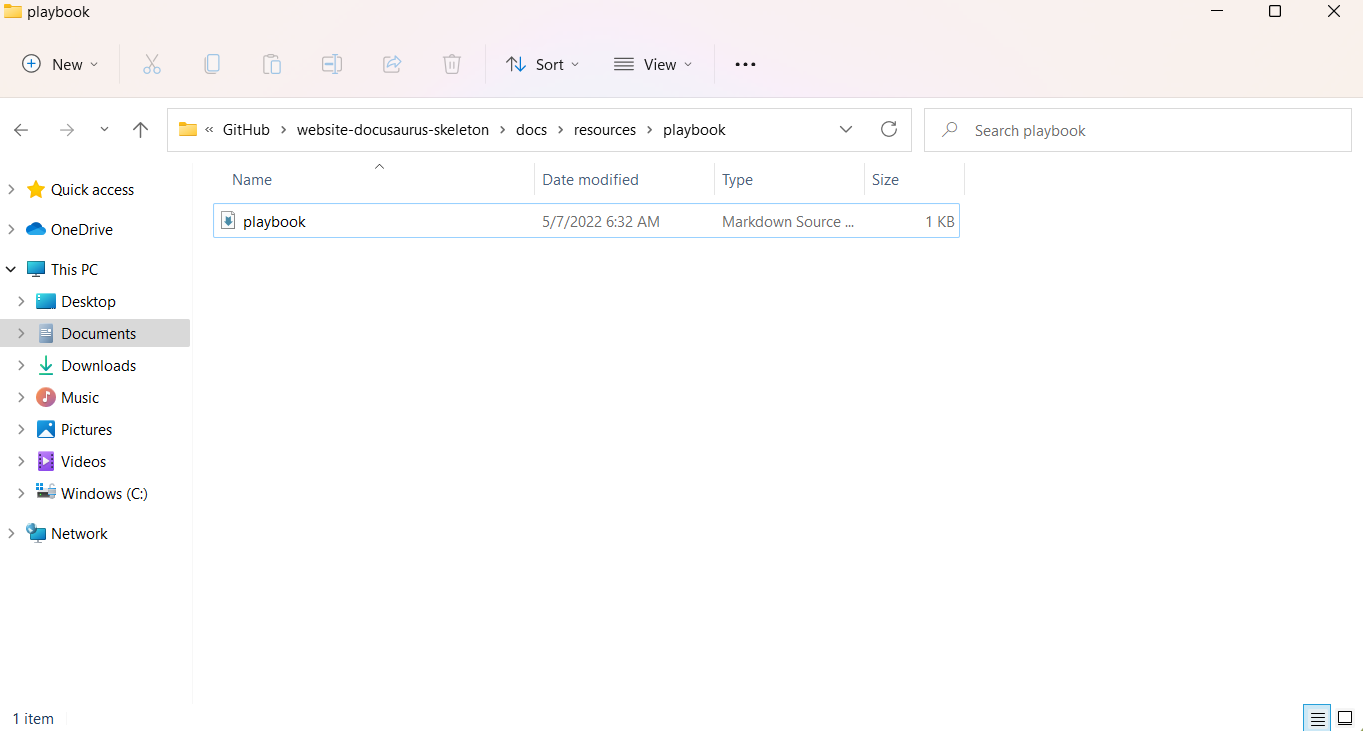Click the Paste clipboard icon
Screen dimensions: 1363x731
[272, 64]
